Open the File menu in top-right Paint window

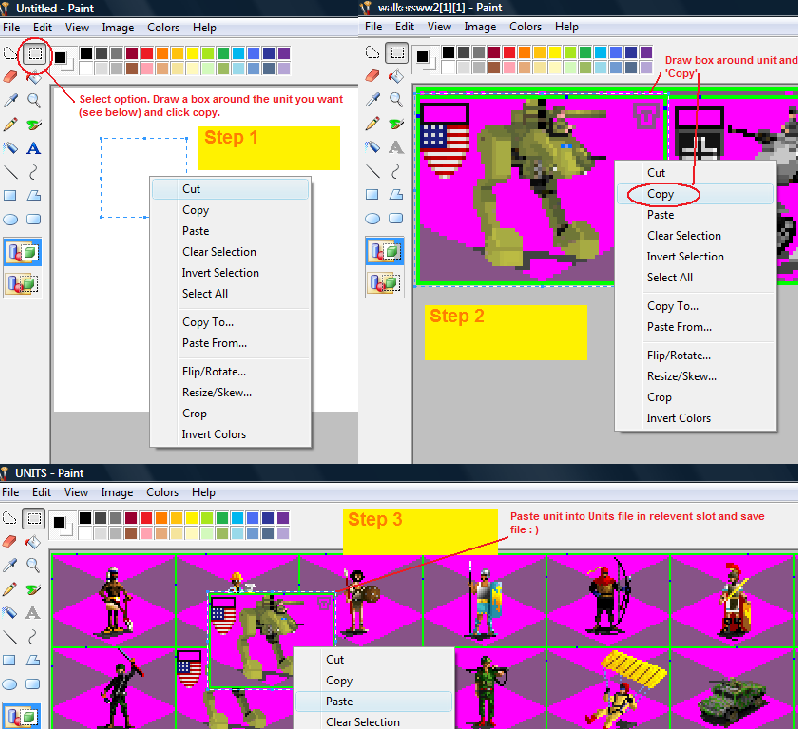[x=373, y=27]
